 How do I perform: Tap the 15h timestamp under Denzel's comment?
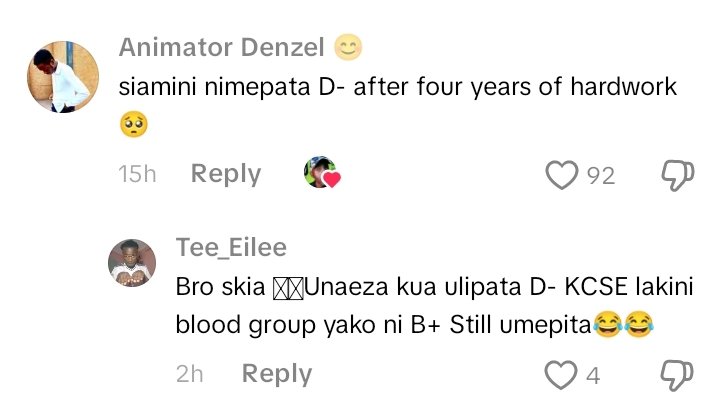coord(137,174)
